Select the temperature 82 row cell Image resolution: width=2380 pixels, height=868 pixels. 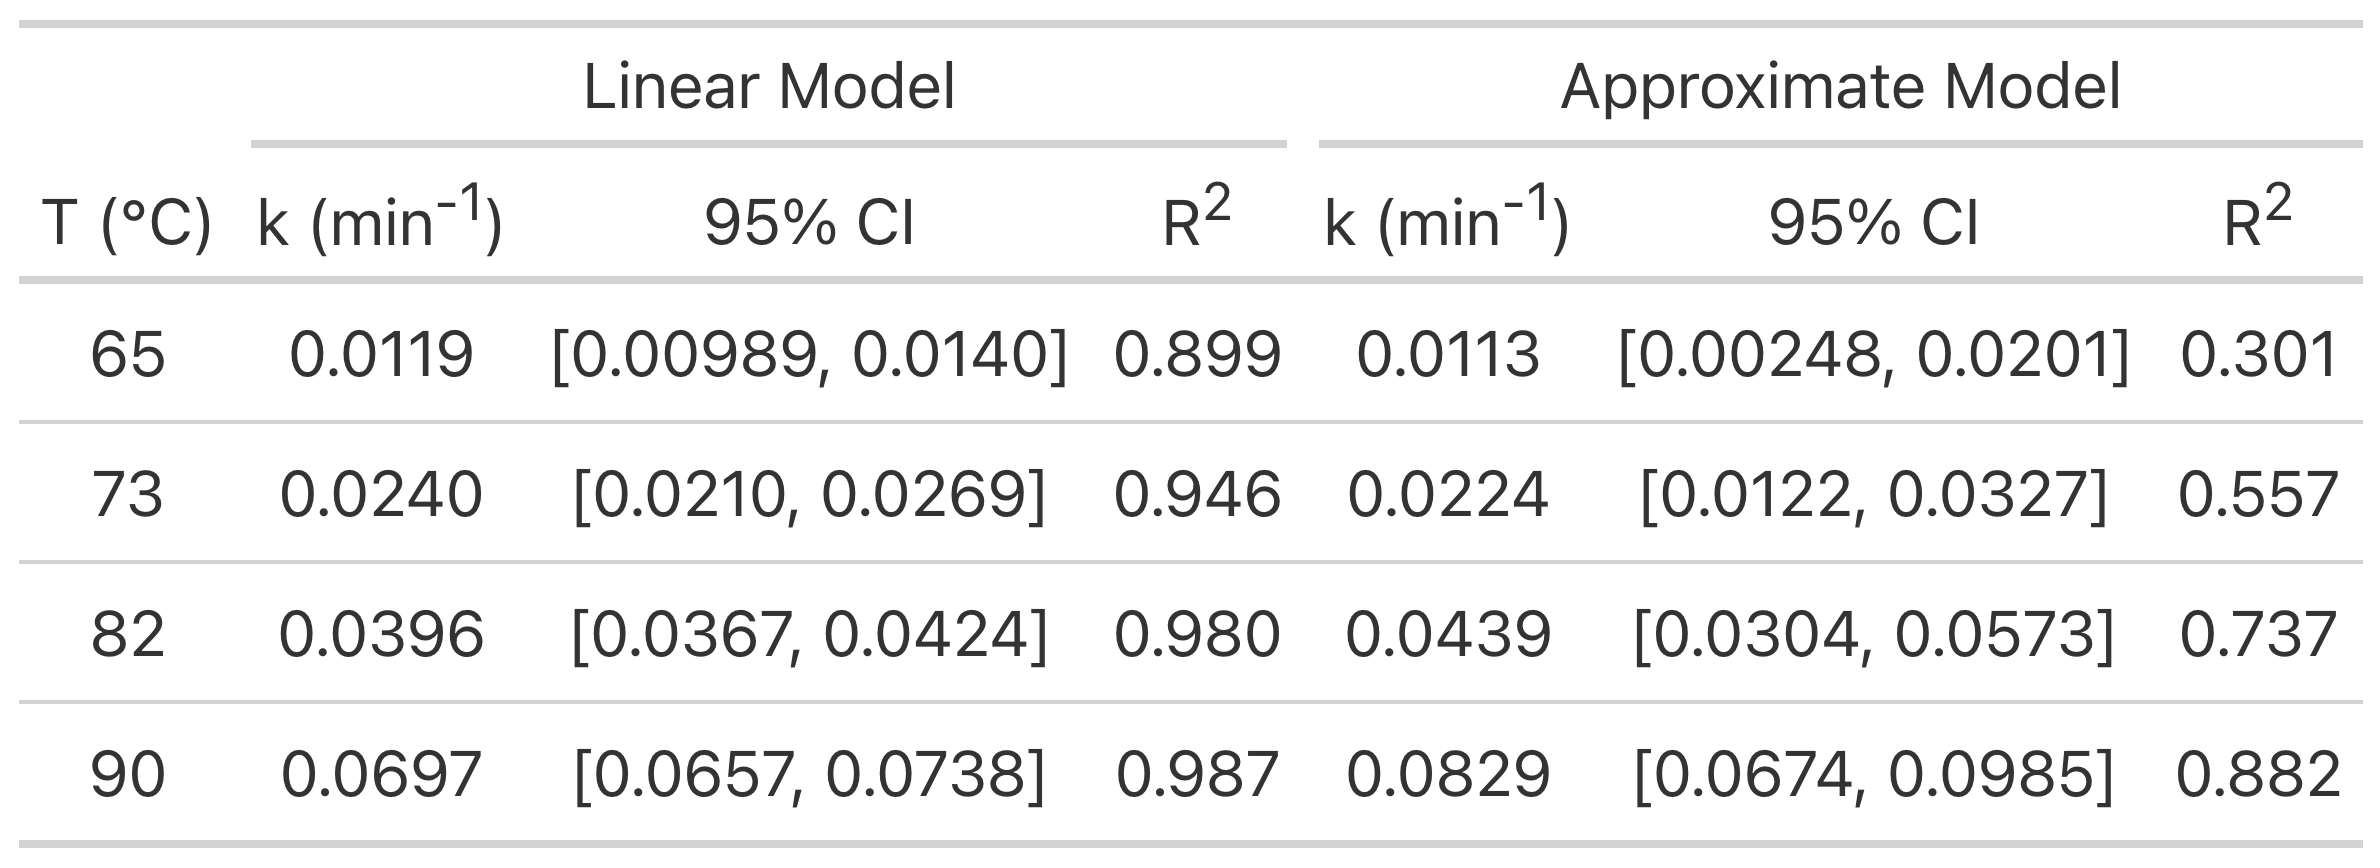[127, 634]
